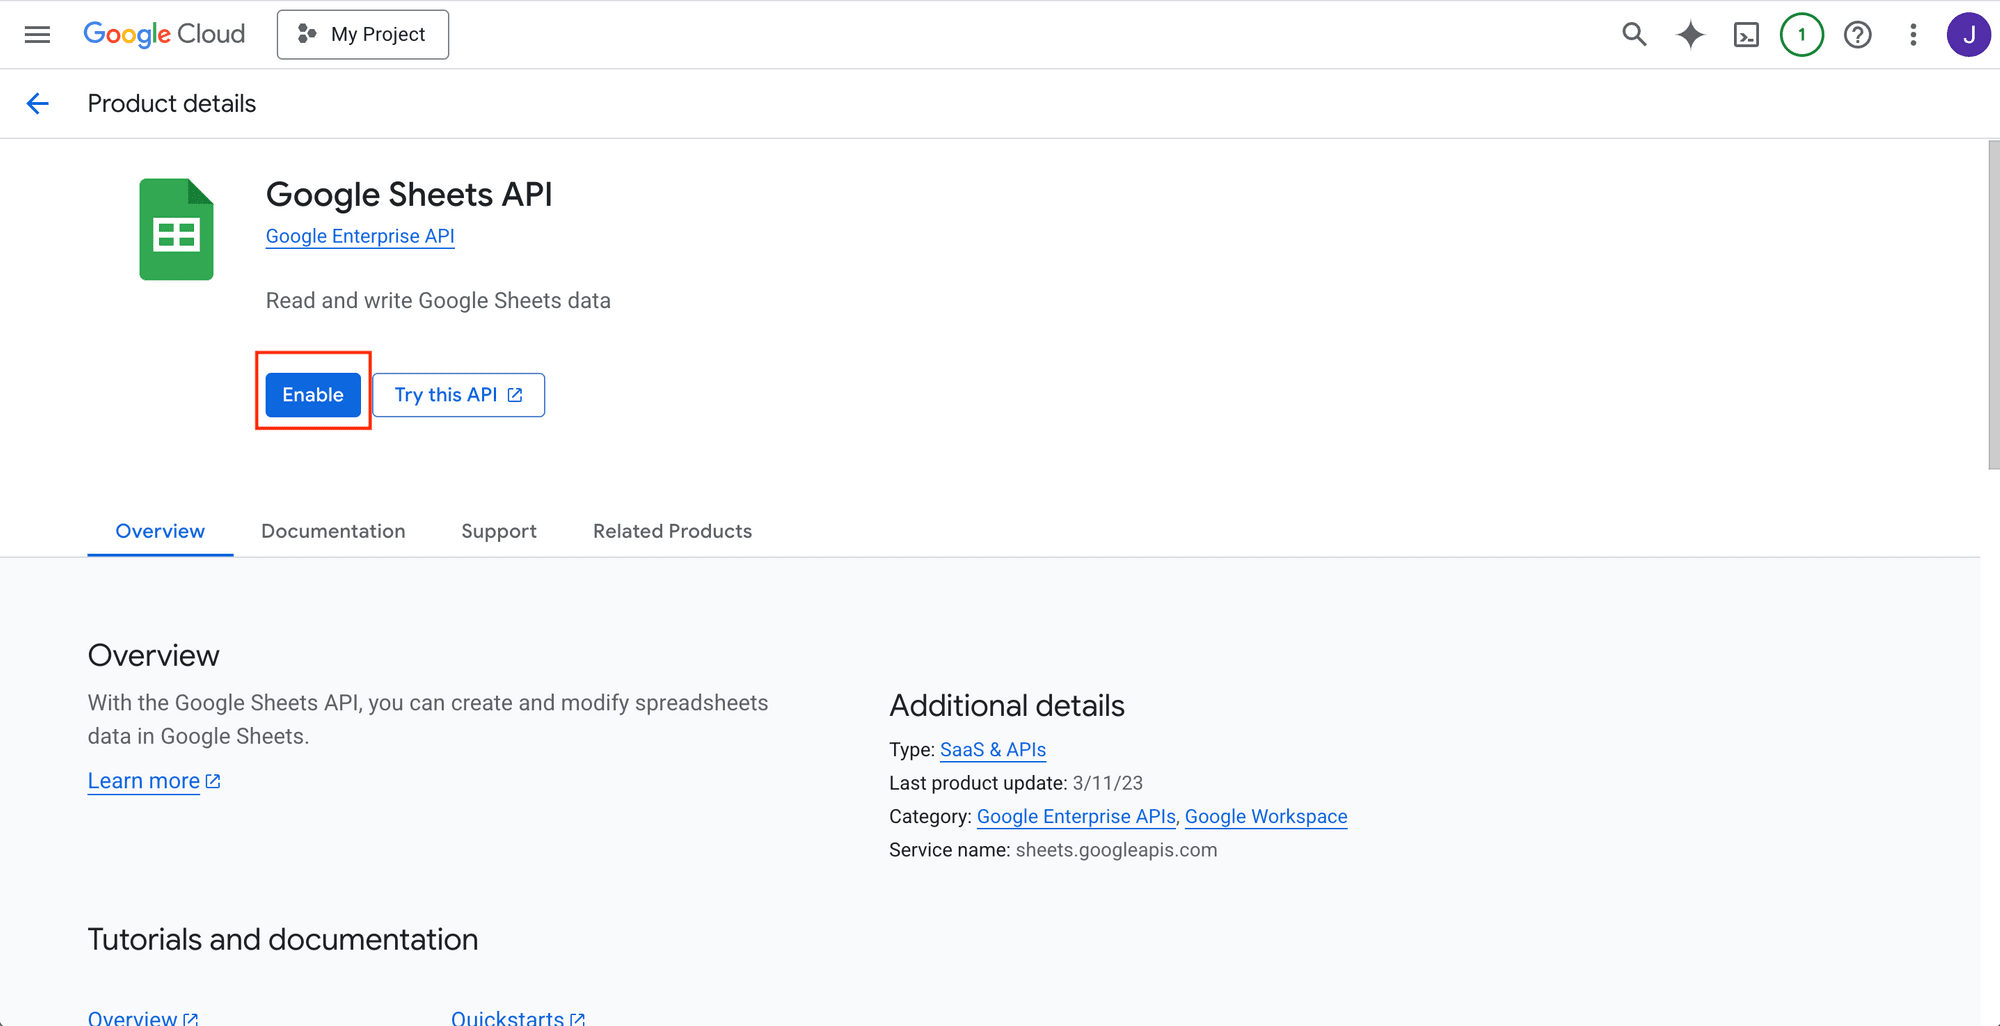
Task: Open notifications badge showing 1
Action: coord(1802,35)
